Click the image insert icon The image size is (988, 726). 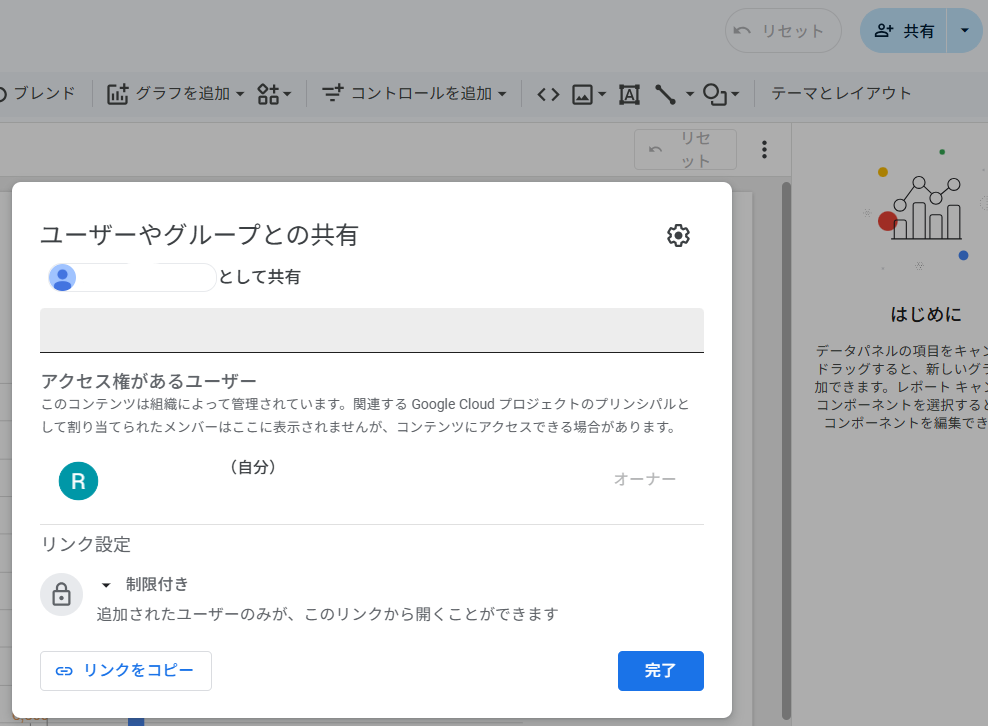582,95
